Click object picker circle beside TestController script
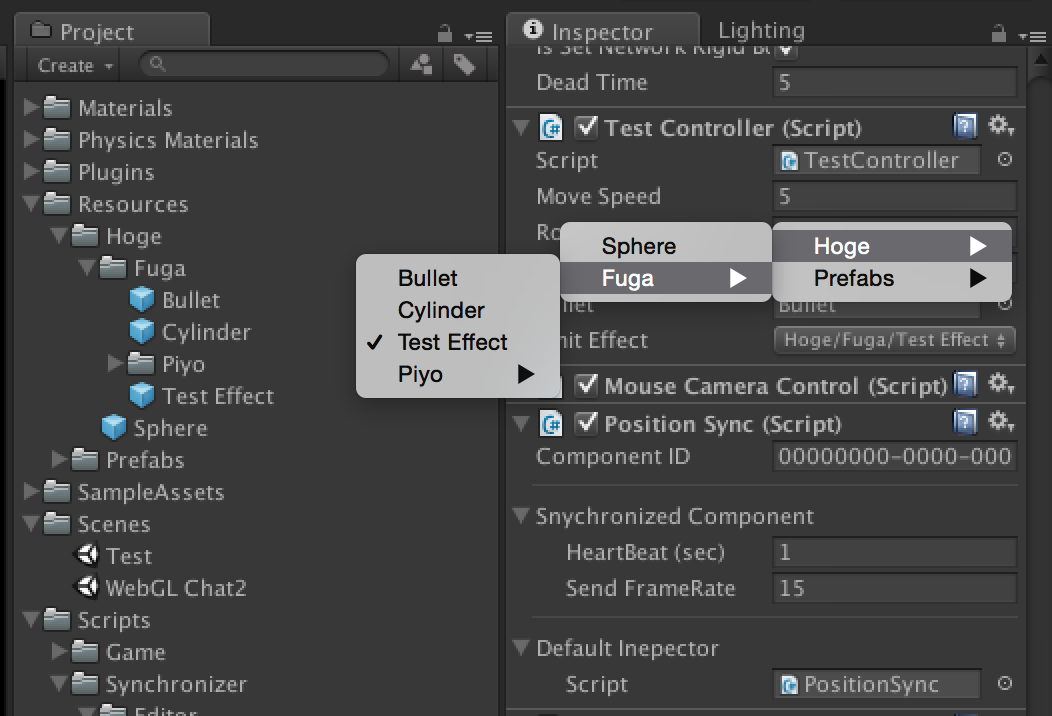Image resolution: width=1052 pixels, height=716 pixels. pos(1004,160)
